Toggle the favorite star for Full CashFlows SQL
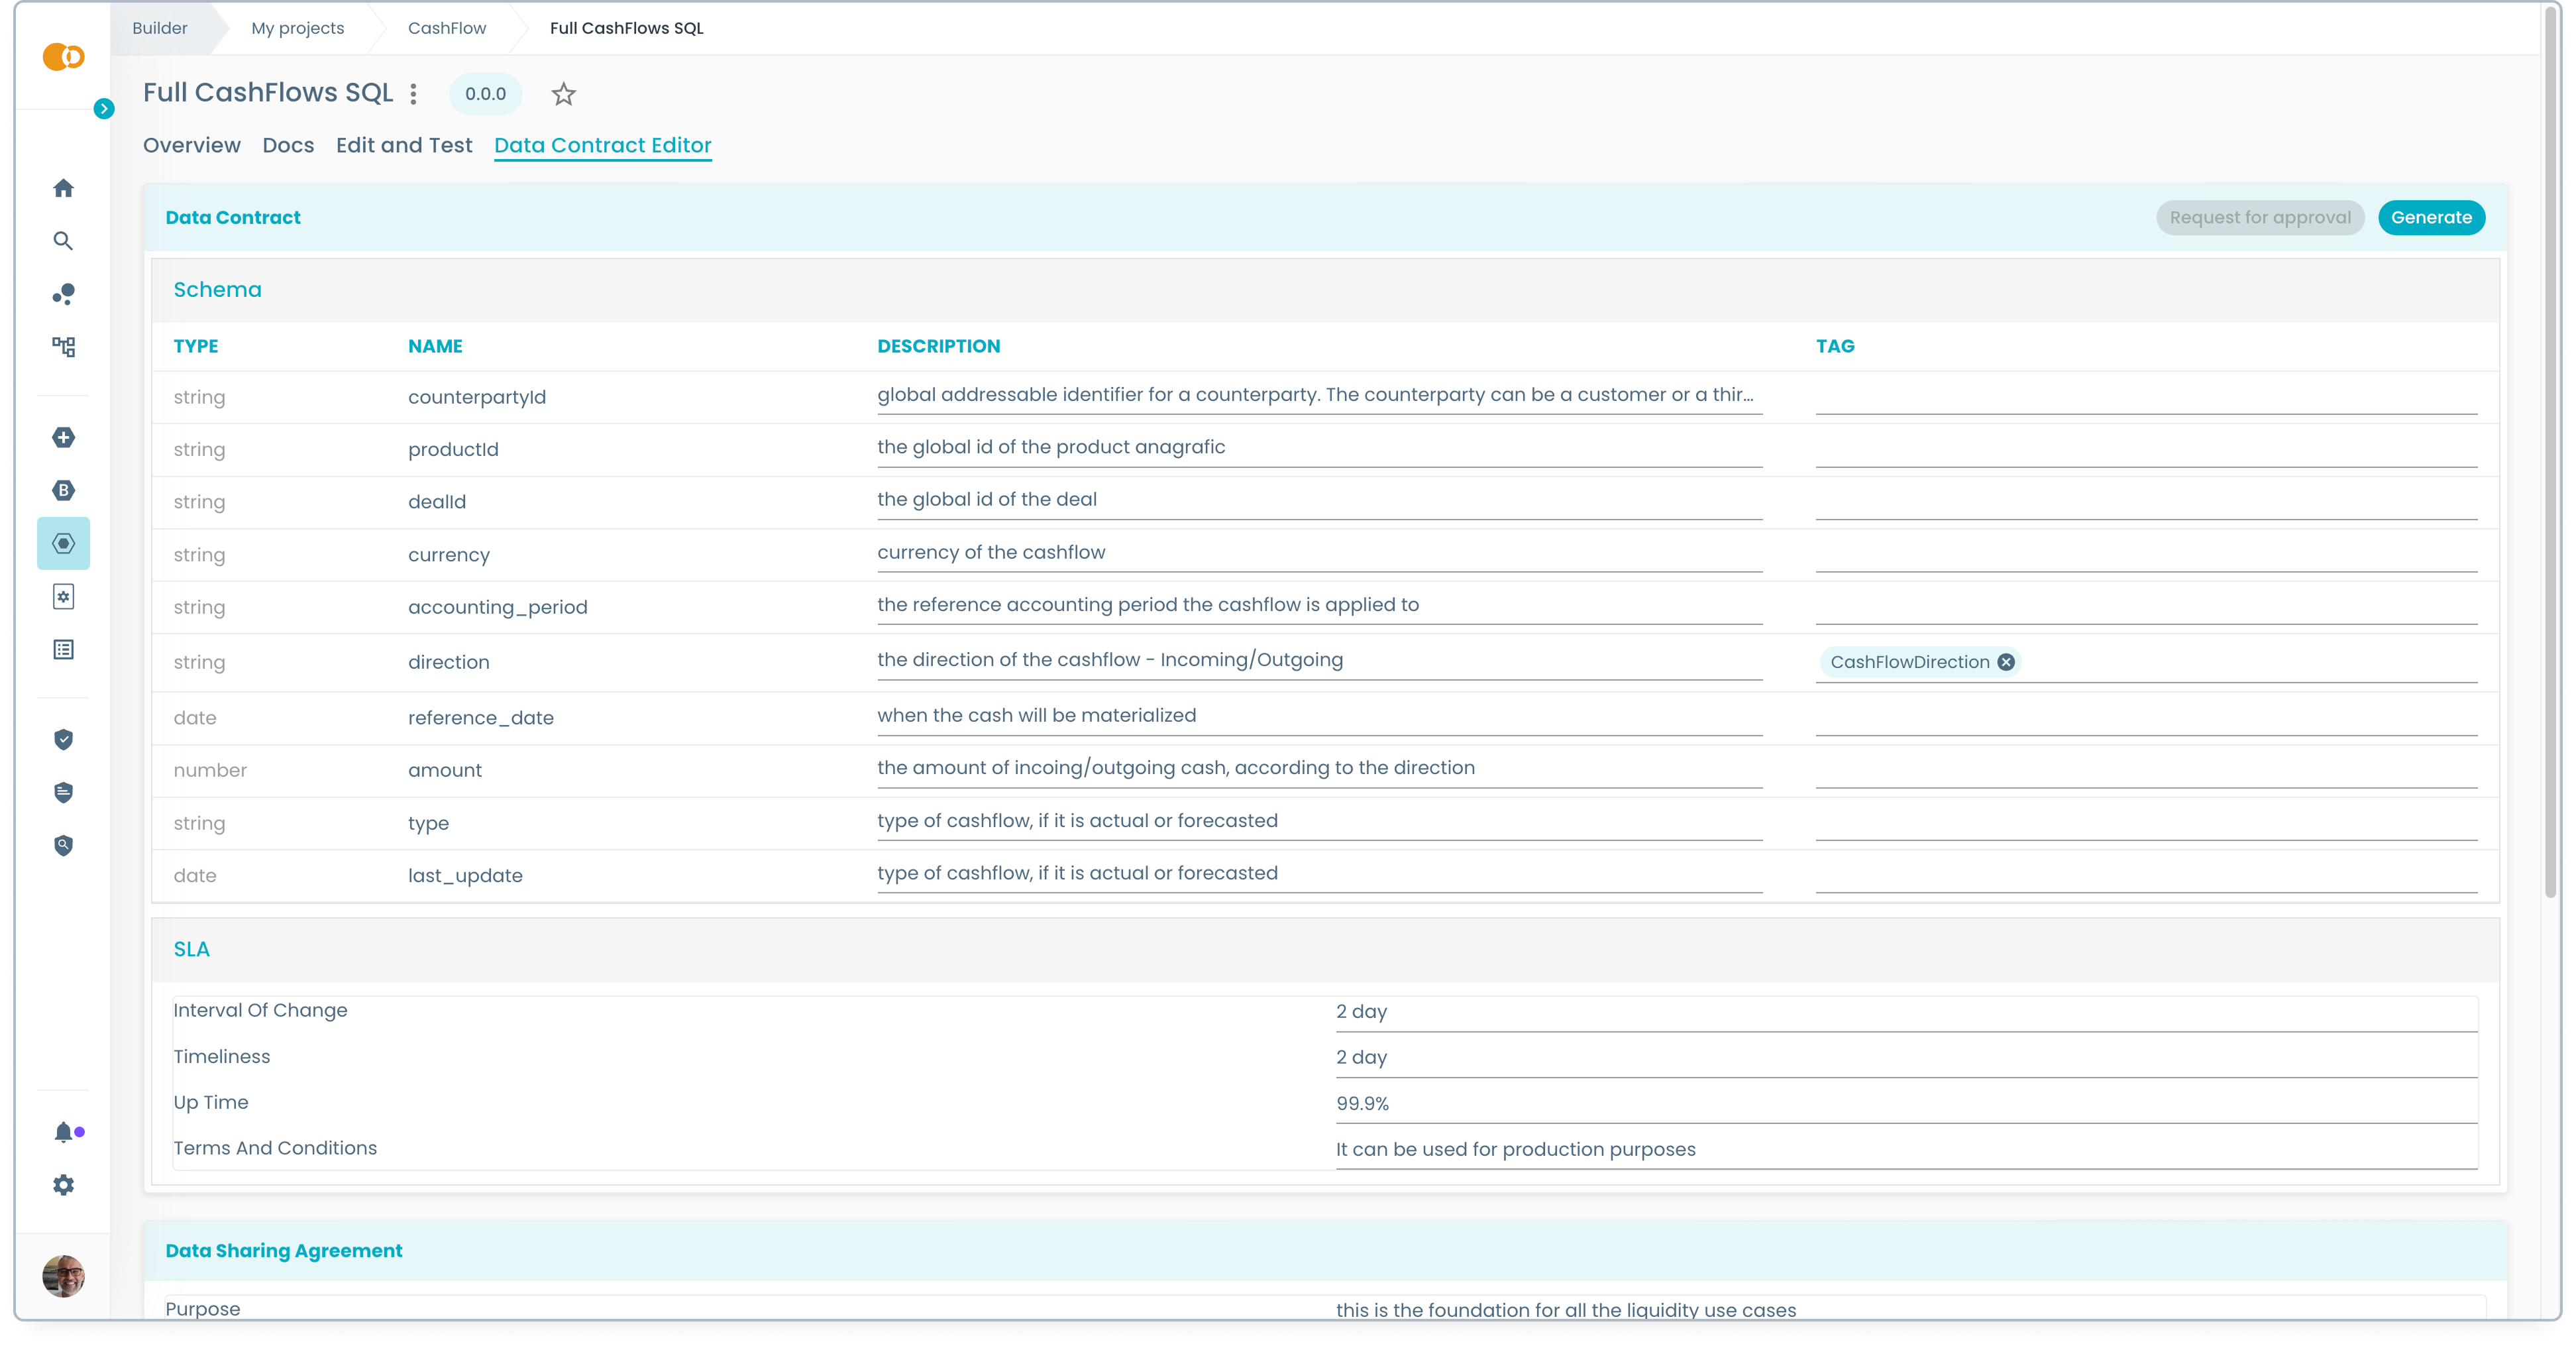 563,94
